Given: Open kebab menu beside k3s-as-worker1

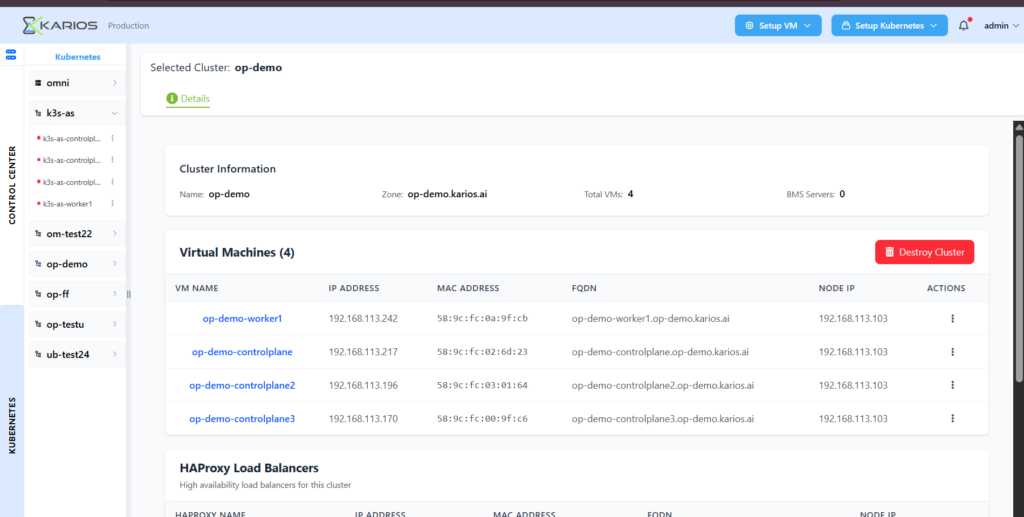Looking at the screenshot, I should click(x=112, y=204).
